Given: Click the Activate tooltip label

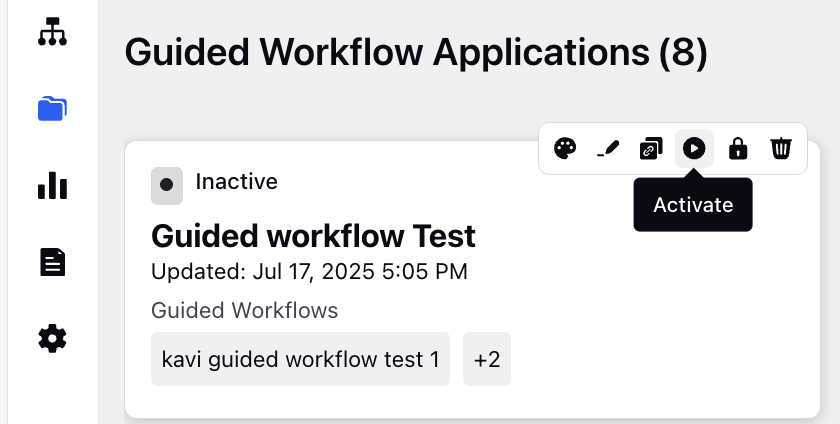Looking at the screenshot, I should click(x=693, y=205).
